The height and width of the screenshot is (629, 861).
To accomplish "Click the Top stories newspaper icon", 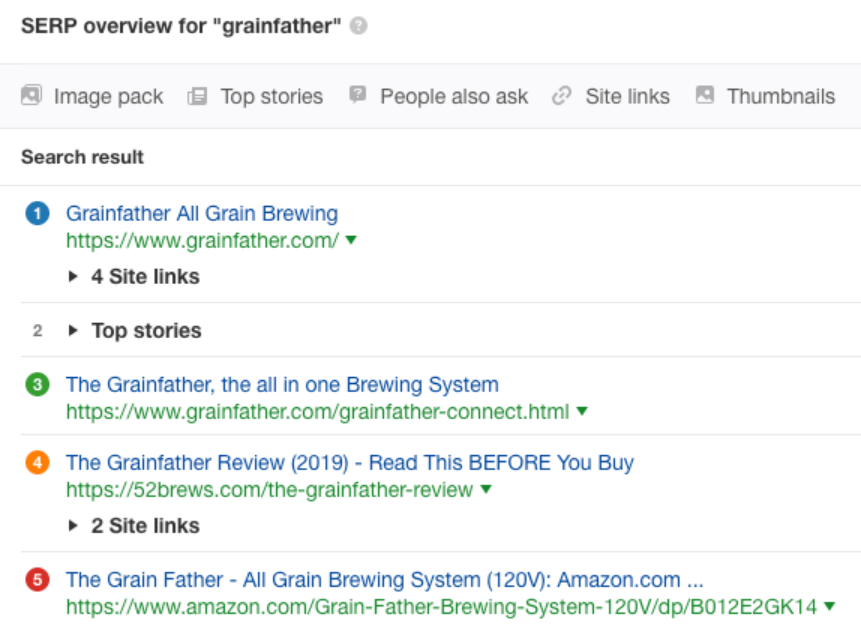I will click(197, 97).
